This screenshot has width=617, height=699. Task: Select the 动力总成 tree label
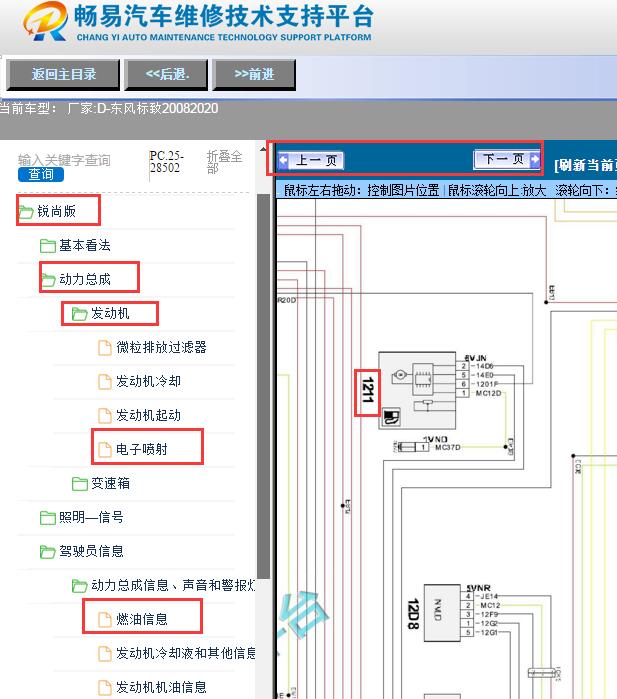(x=85, y=279)
